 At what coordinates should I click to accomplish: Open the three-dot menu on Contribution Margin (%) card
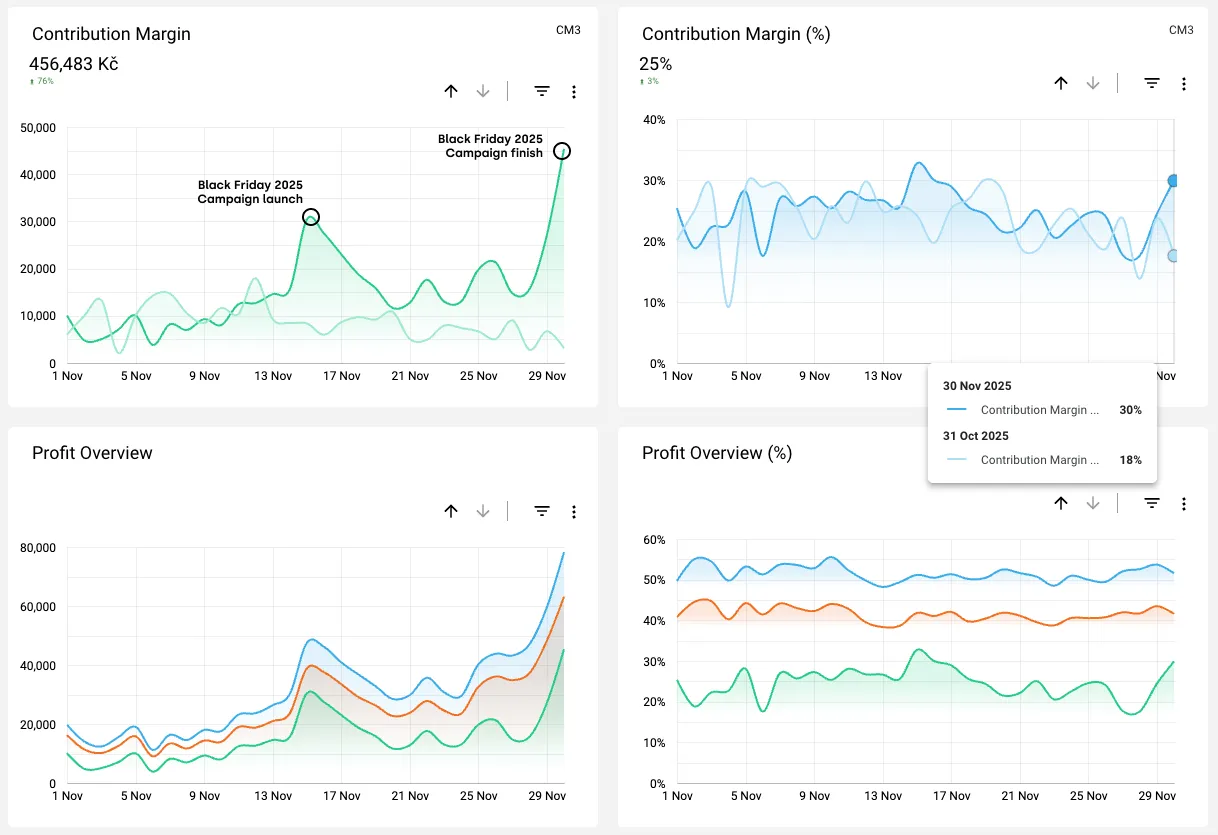tap(1184, 83)
